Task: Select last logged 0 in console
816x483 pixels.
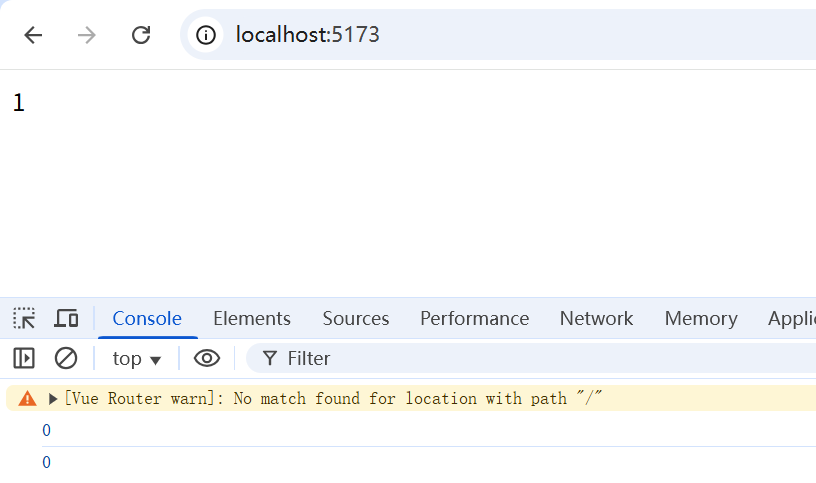Action: pyautogui.click(x=46, y=462)
